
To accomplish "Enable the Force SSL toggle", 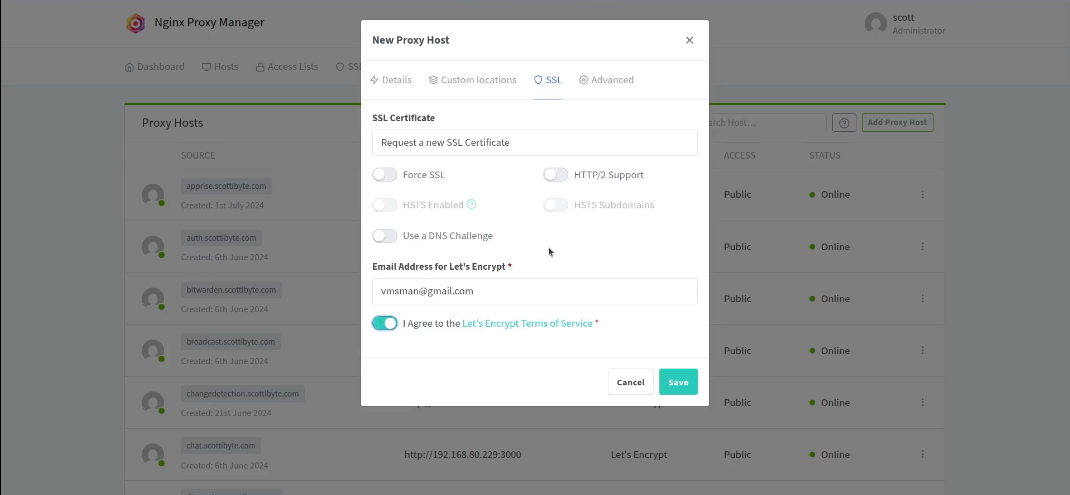I will click(385, 175).
